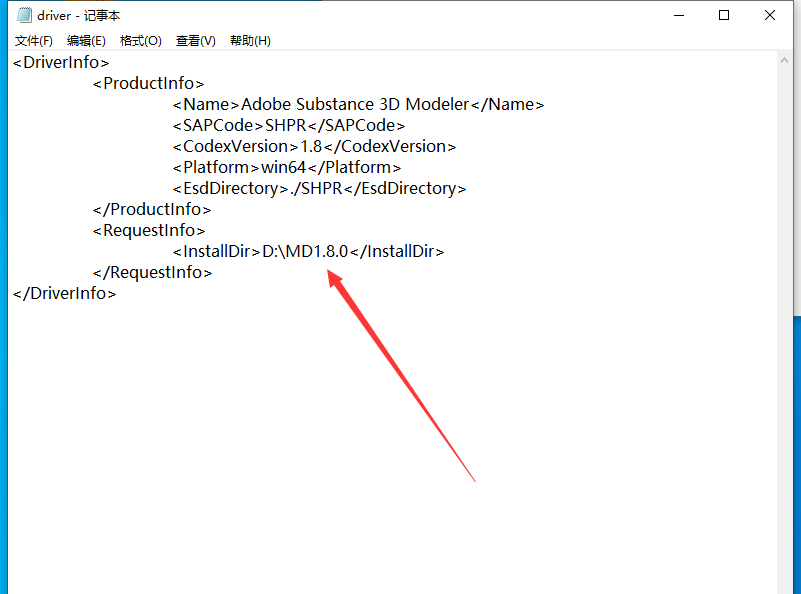Place cursor on the closing </DriverInfo> tag
This screenshot has width=801, height=594.
[65, 294]
